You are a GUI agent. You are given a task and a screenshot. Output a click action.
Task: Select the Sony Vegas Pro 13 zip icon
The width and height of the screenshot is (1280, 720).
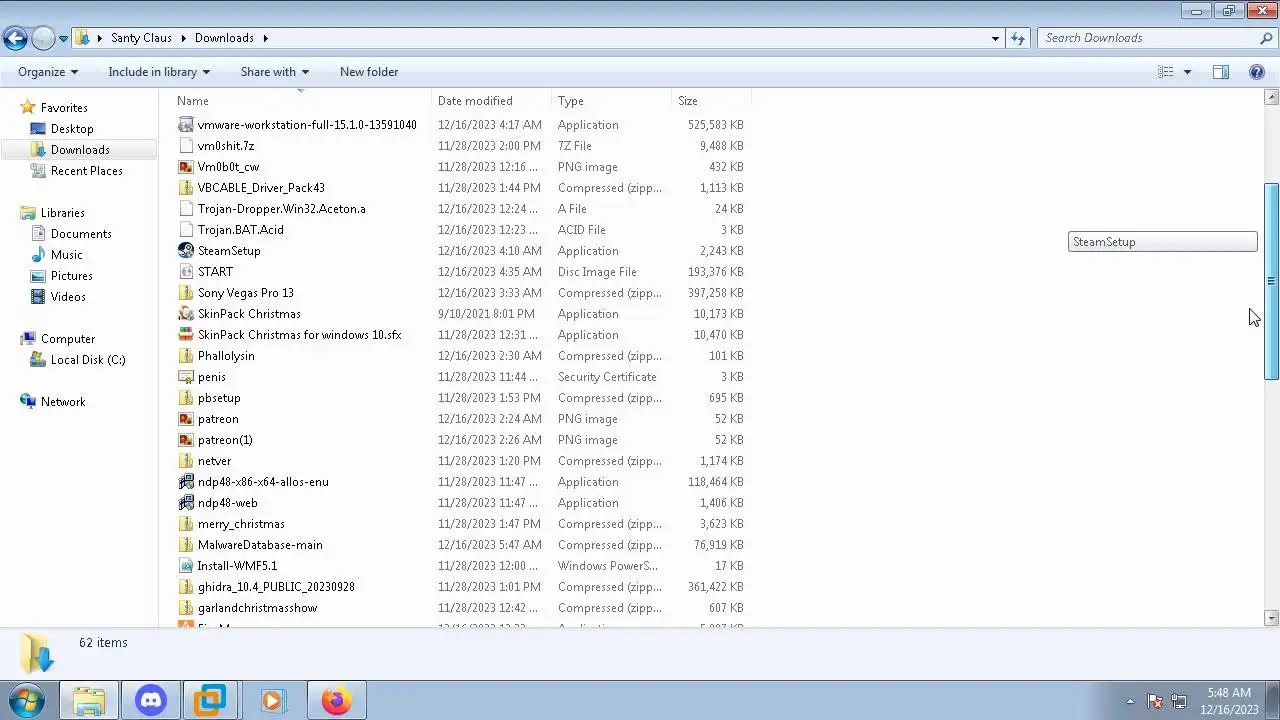click(185, 293)
